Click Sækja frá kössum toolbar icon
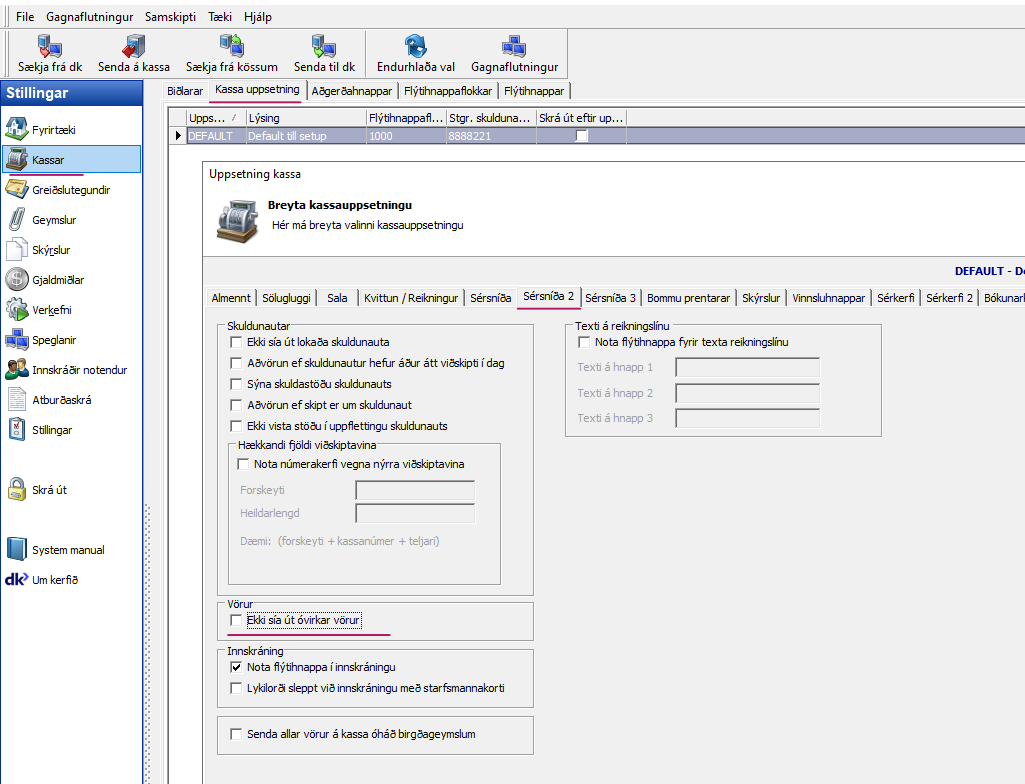The height and width of the screenshot is (784, 1025). pyautogui.click(x=231, y=46)
